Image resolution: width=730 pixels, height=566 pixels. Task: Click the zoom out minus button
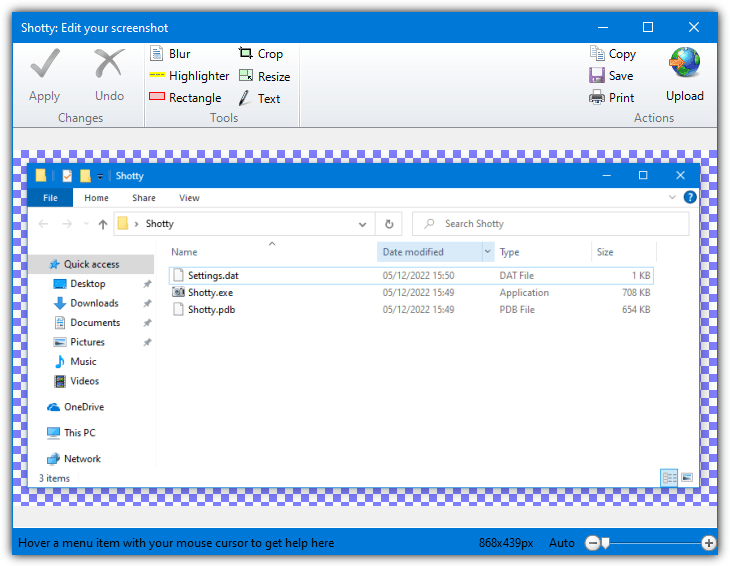592,543
